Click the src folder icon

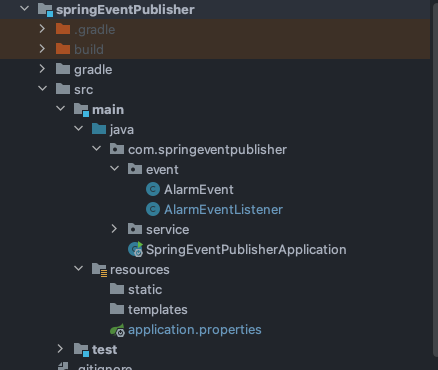[x=63, y=89]
